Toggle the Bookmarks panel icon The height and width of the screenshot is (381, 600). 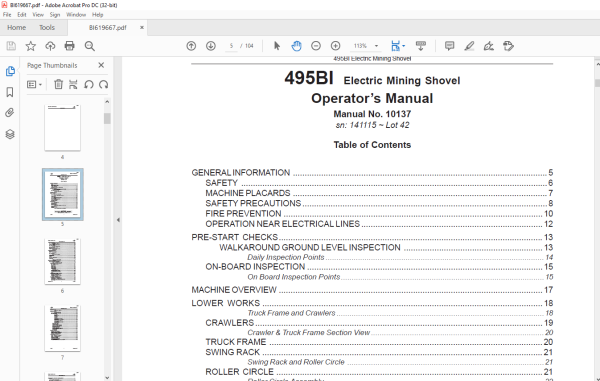tap(10, 92)
